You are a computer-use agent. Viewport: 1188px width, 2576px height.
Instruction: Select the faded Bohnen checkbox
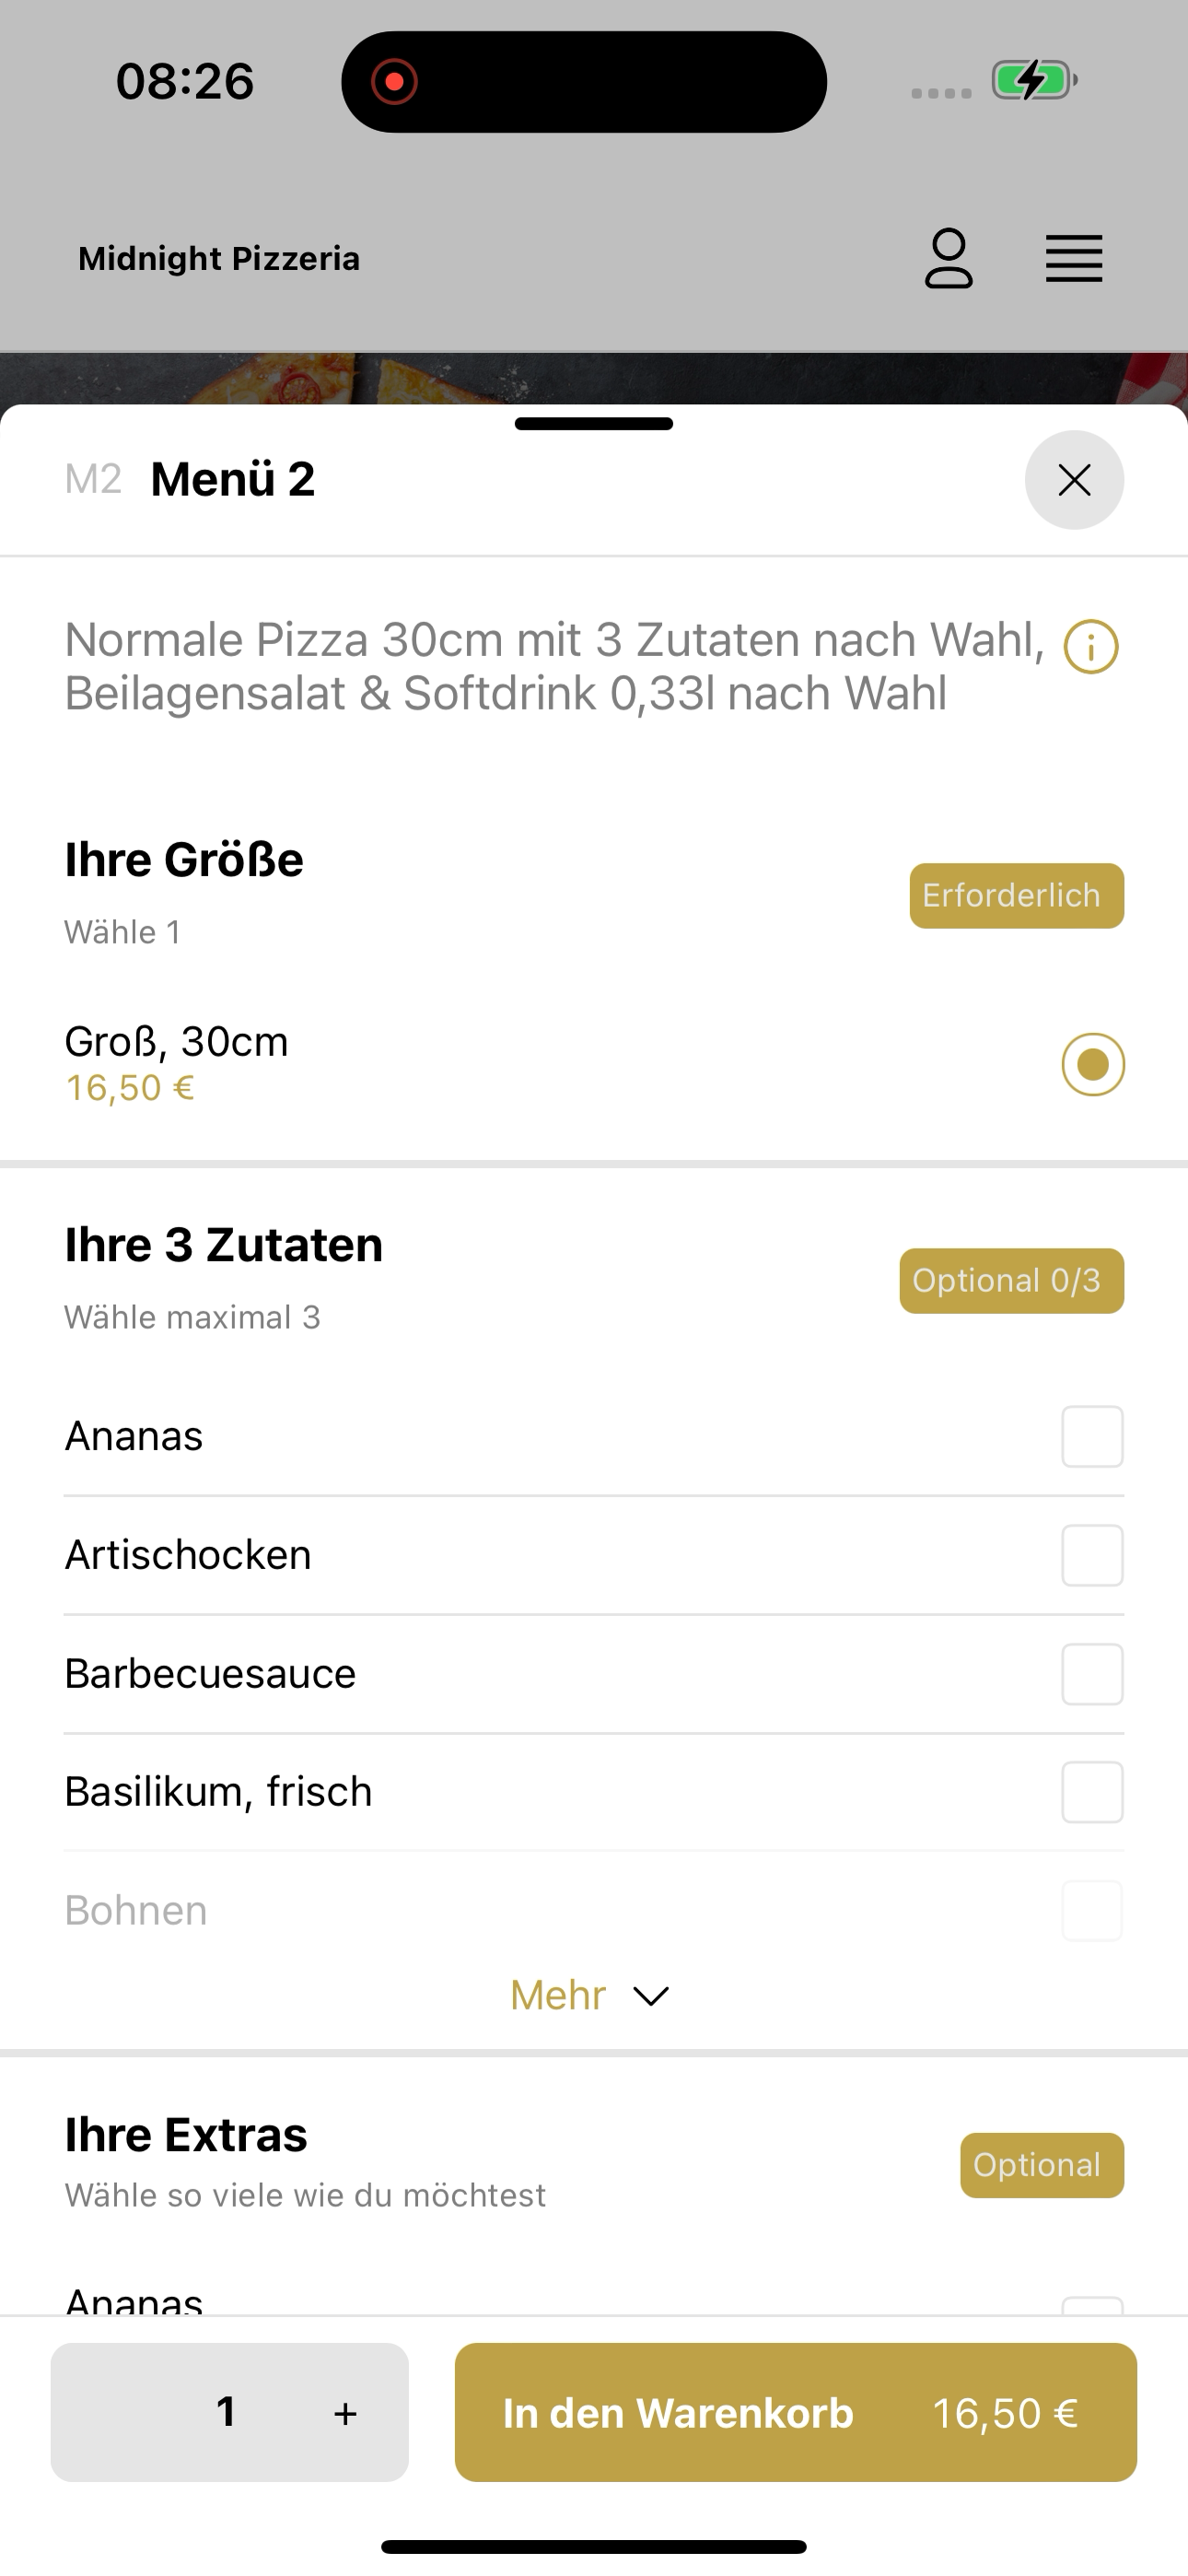coord(1092,1911)
